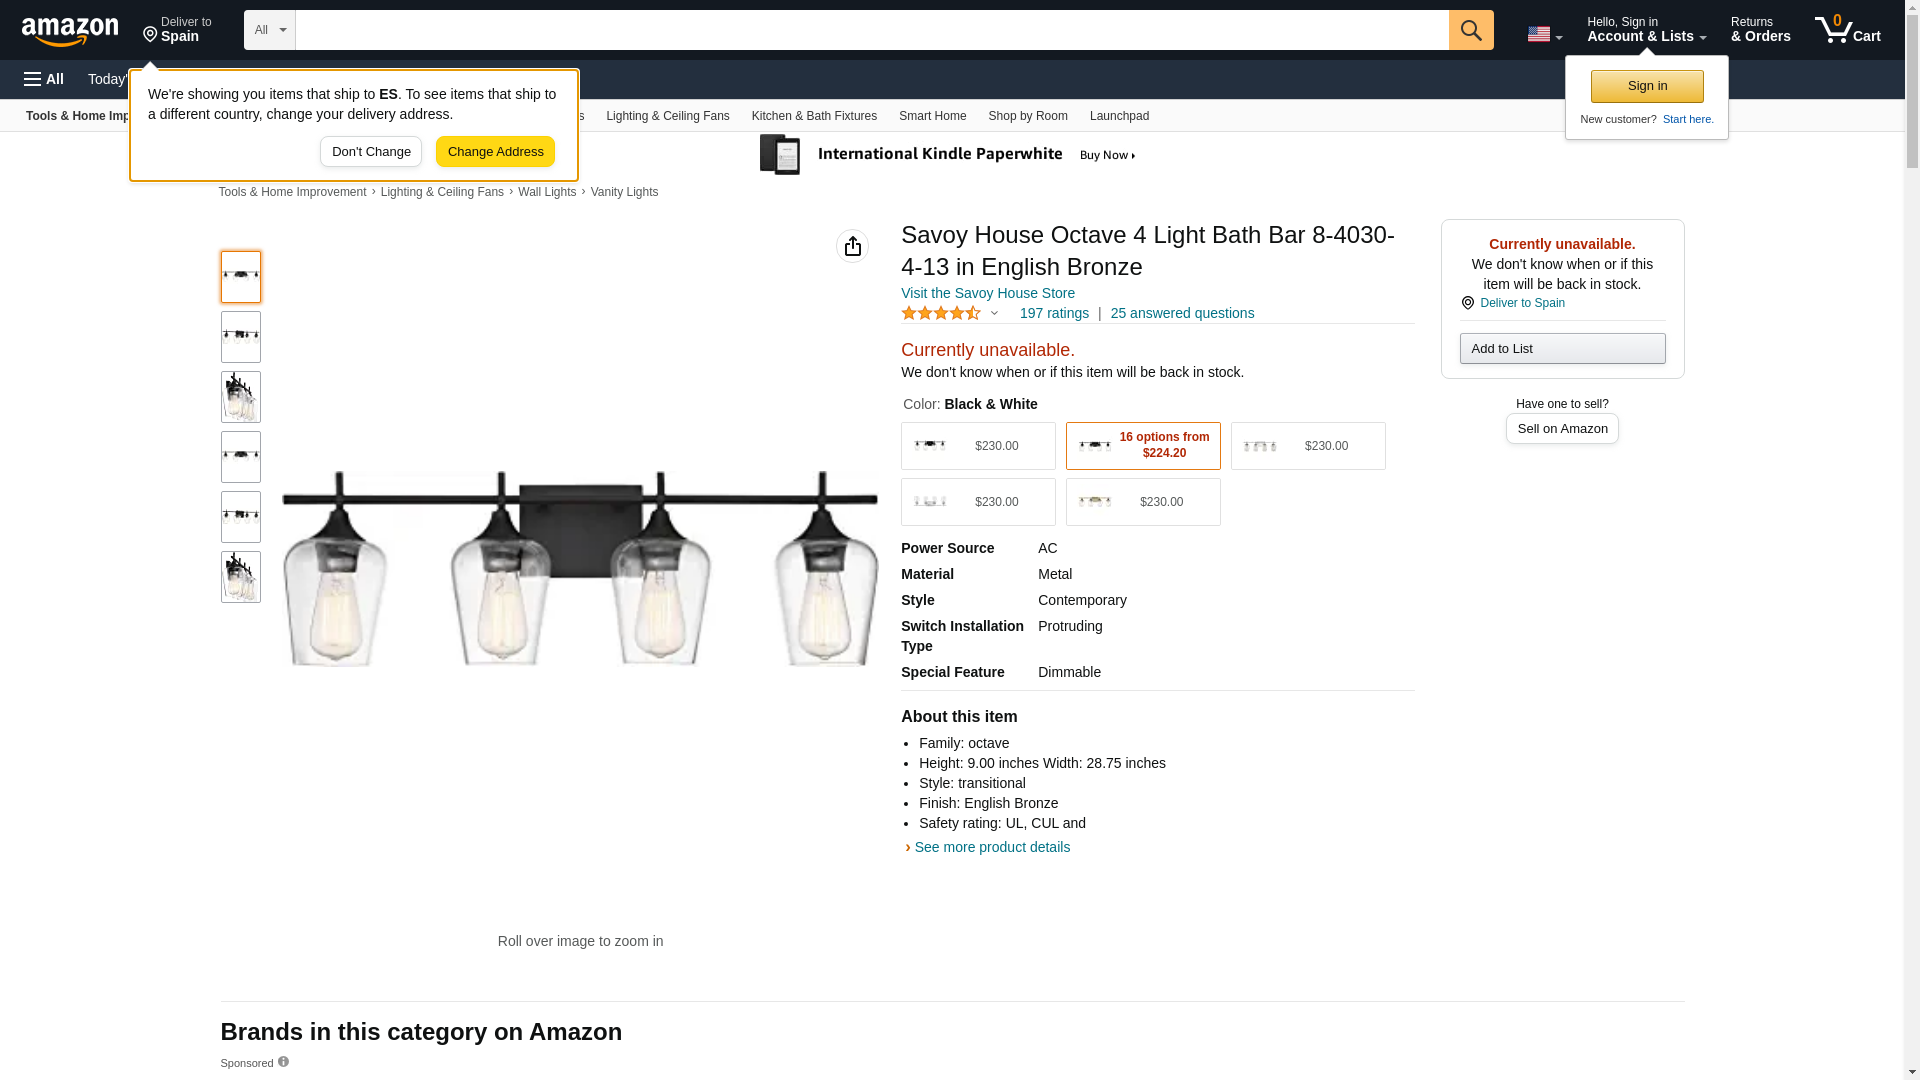Viewport: 1920px width, 1080px height.
Task: Click the search magnifier button
Action: 1470,30
